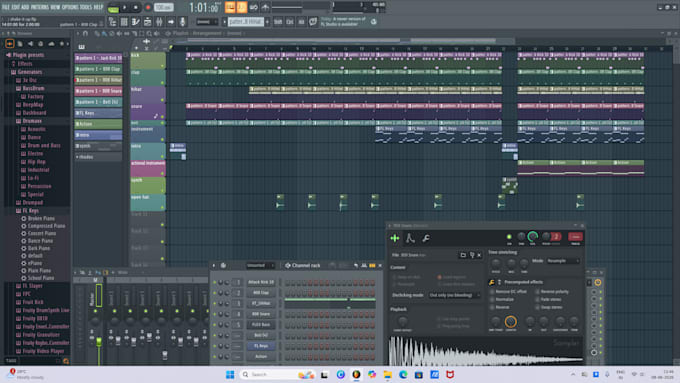Click the orange-ringed knob in precomputed effects
680x383 pixels.
[x=510, y=321]
